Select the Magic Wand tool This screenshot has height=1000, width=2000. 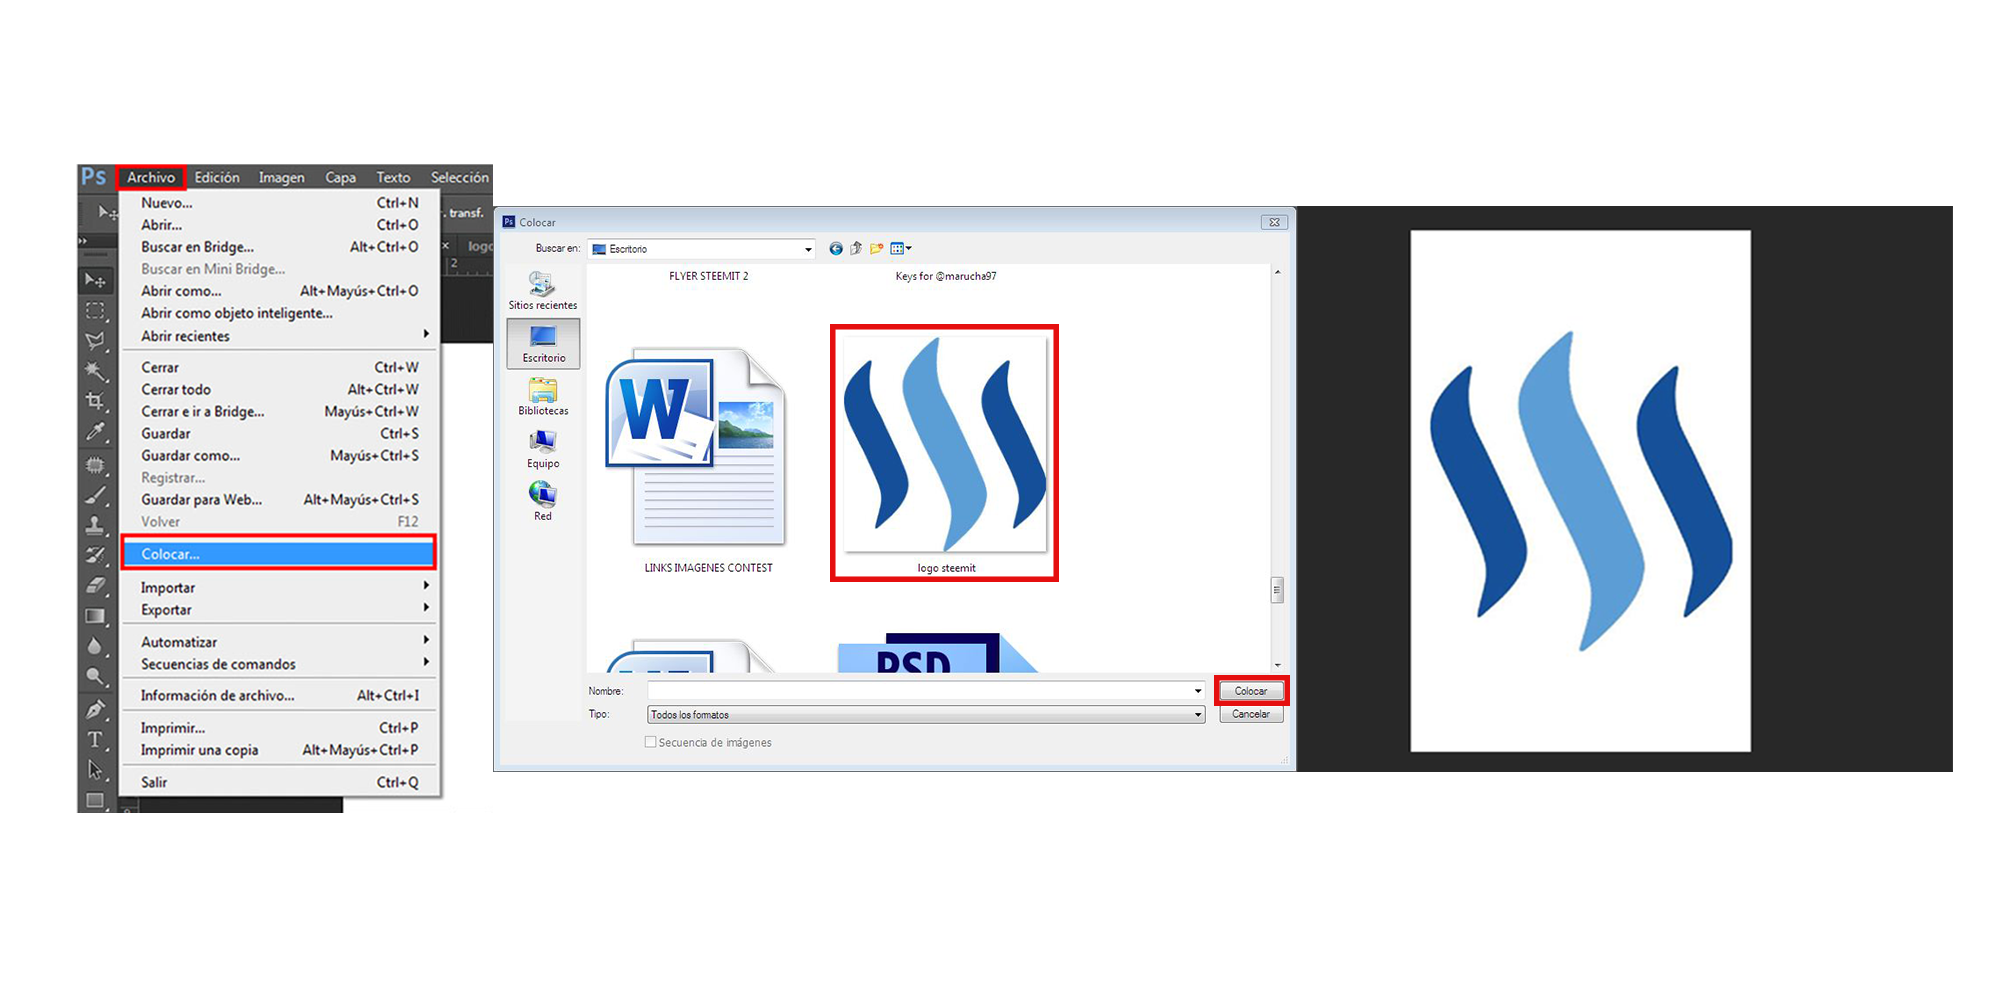coord(96,371)
